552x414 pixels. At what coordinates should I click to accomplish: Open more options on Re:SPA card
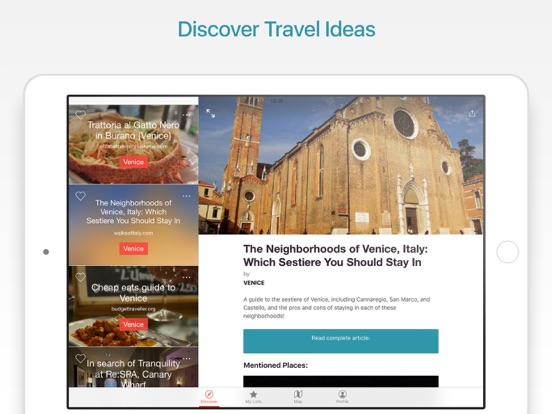tap(186, 359)
